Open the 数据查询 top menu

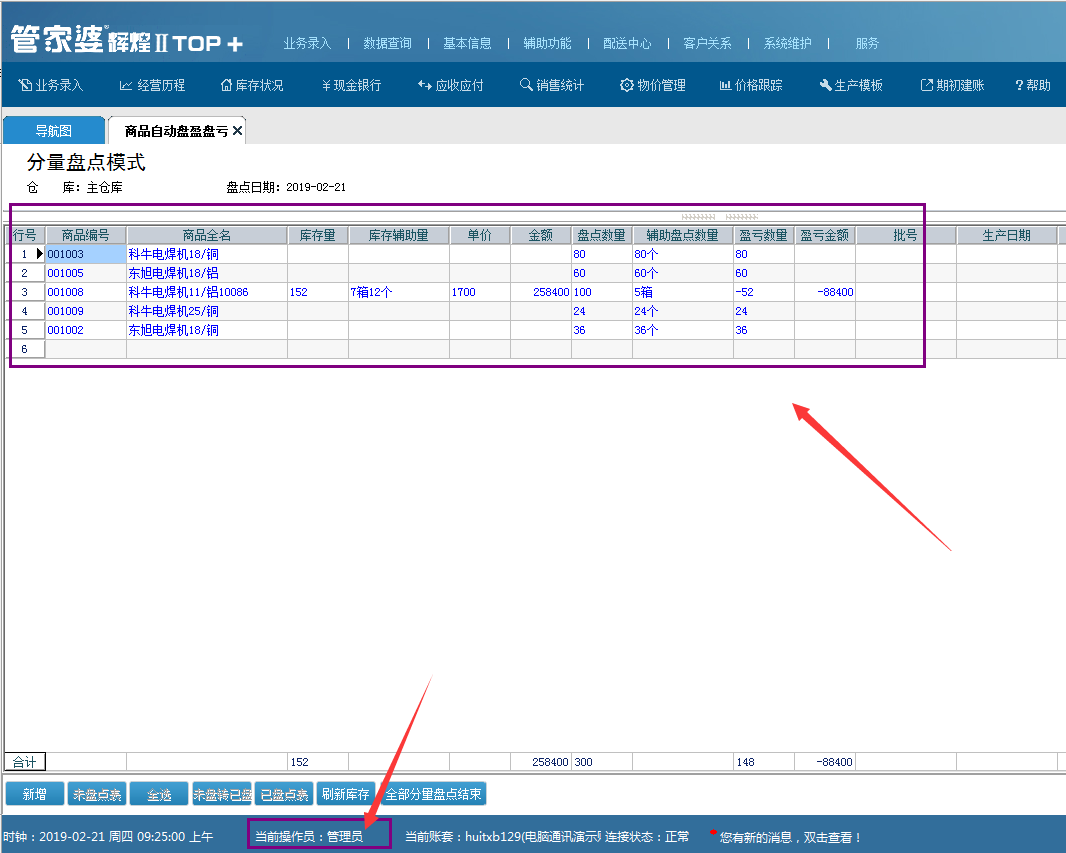pyautogui.click(x=387, y=44)
